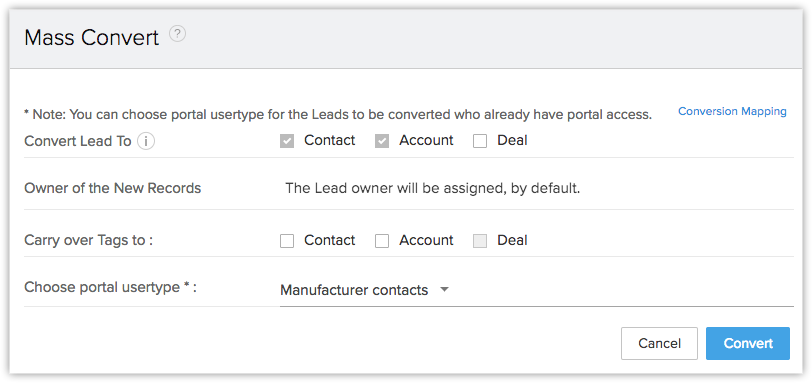The width and height of the screenshot is (812, 383).
Task: Check Account in the Carry over Tags row
Action: coord(382,241)
